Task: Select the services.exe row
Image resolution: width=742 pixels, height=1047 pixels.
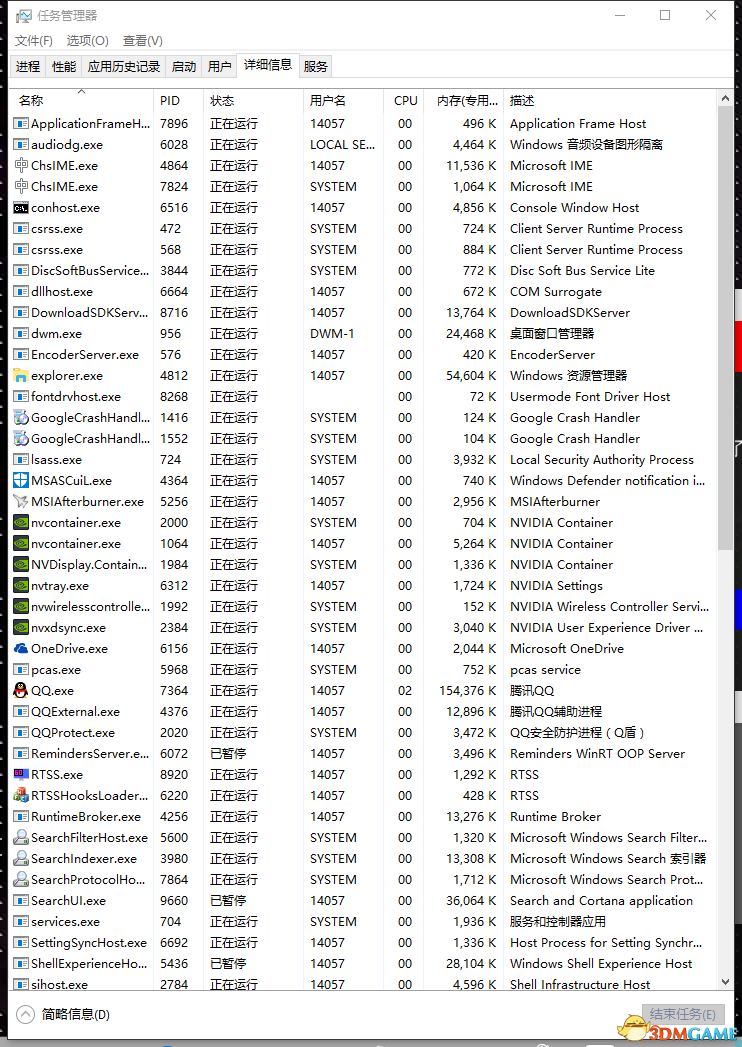Action: (363, 922)
